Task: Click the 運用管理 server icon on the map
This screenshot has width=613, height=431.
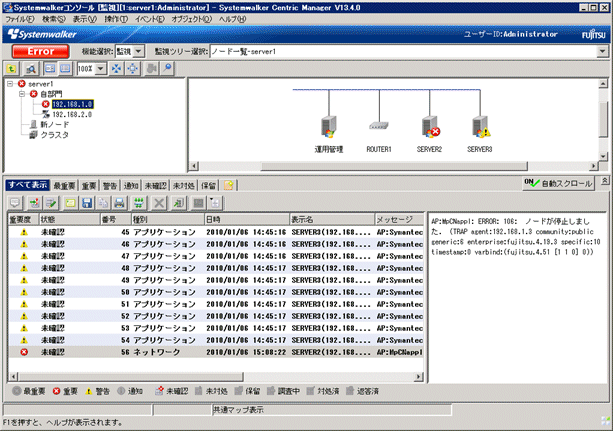Action: pos(329,126)
